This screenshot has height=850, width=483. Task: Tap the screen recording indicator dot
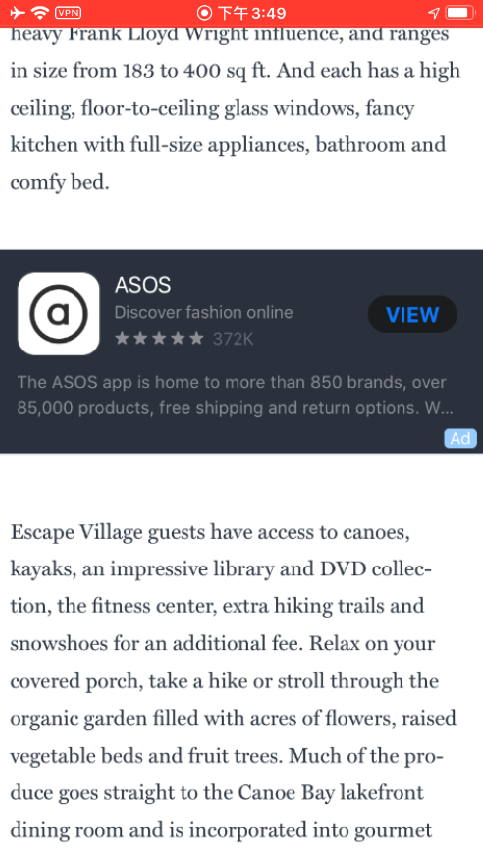[204, 12]
